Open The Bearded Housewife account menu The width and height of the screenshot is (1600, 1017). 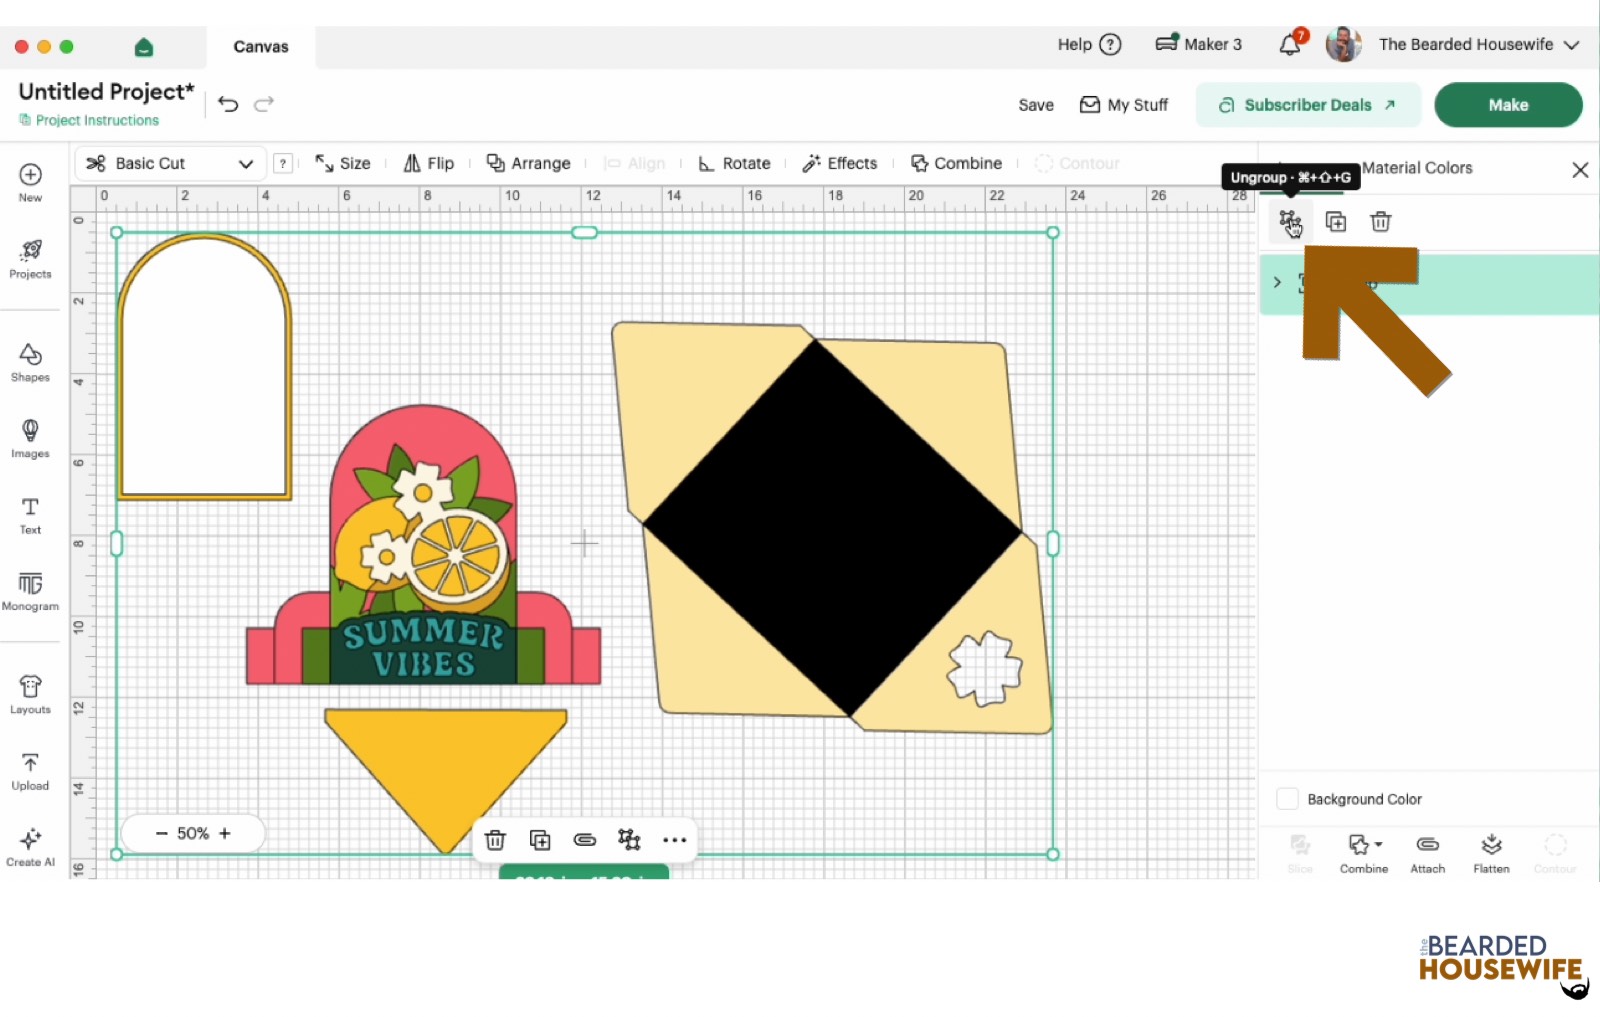[1478, 45]
